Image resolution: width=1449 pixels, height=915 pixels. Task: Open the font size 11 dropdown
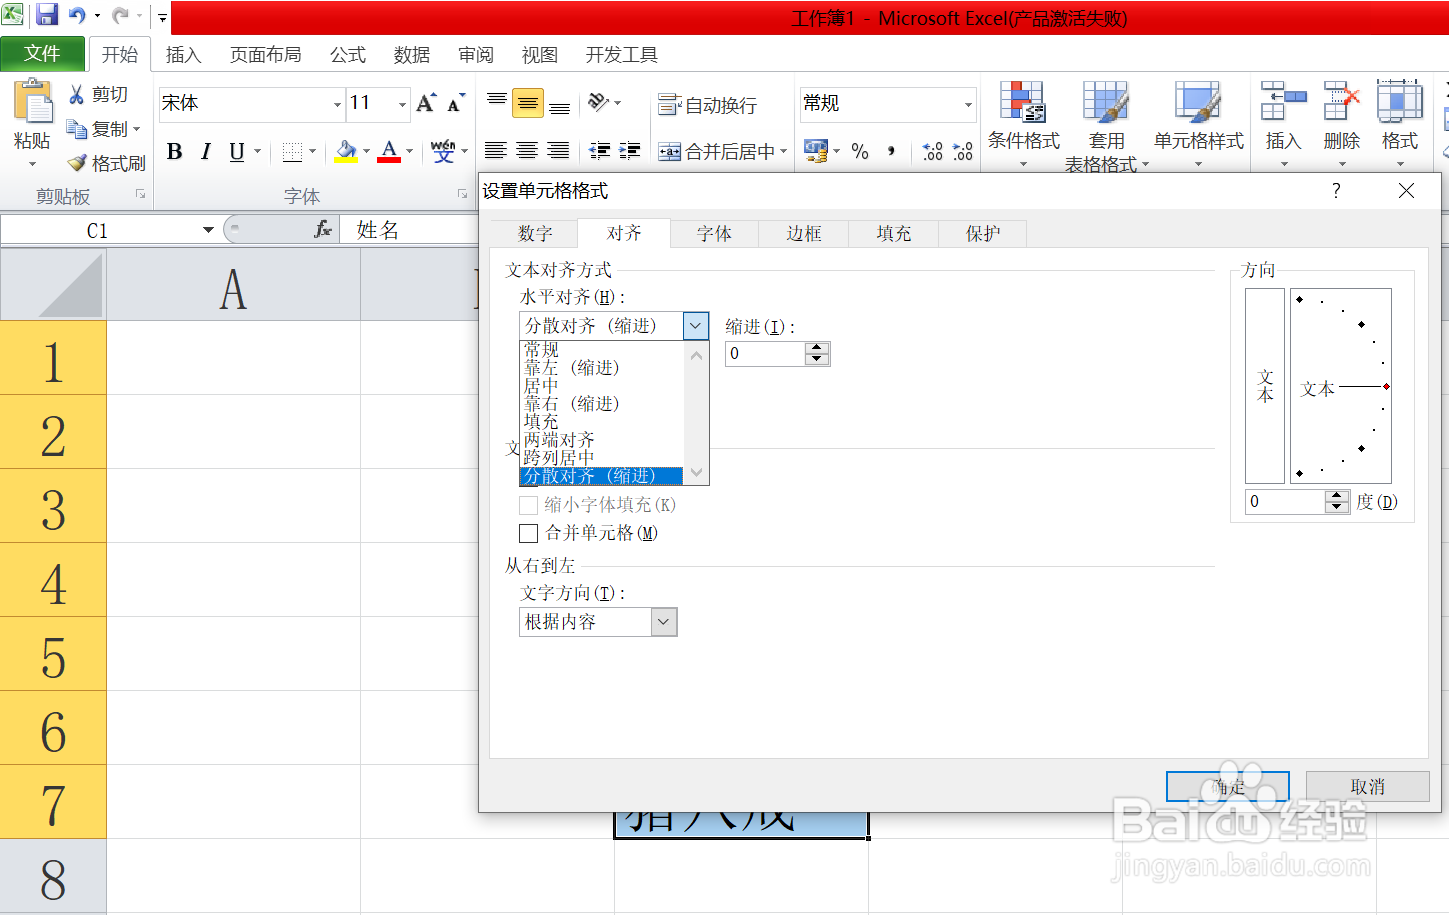pyautogui.click(x=402, y=104)
